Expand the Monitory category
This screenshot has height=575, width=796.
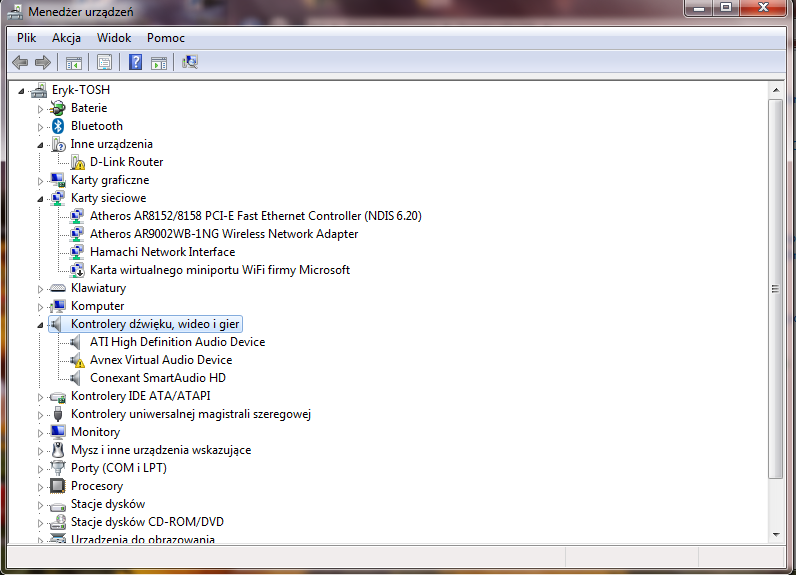[x=40, y=433]
